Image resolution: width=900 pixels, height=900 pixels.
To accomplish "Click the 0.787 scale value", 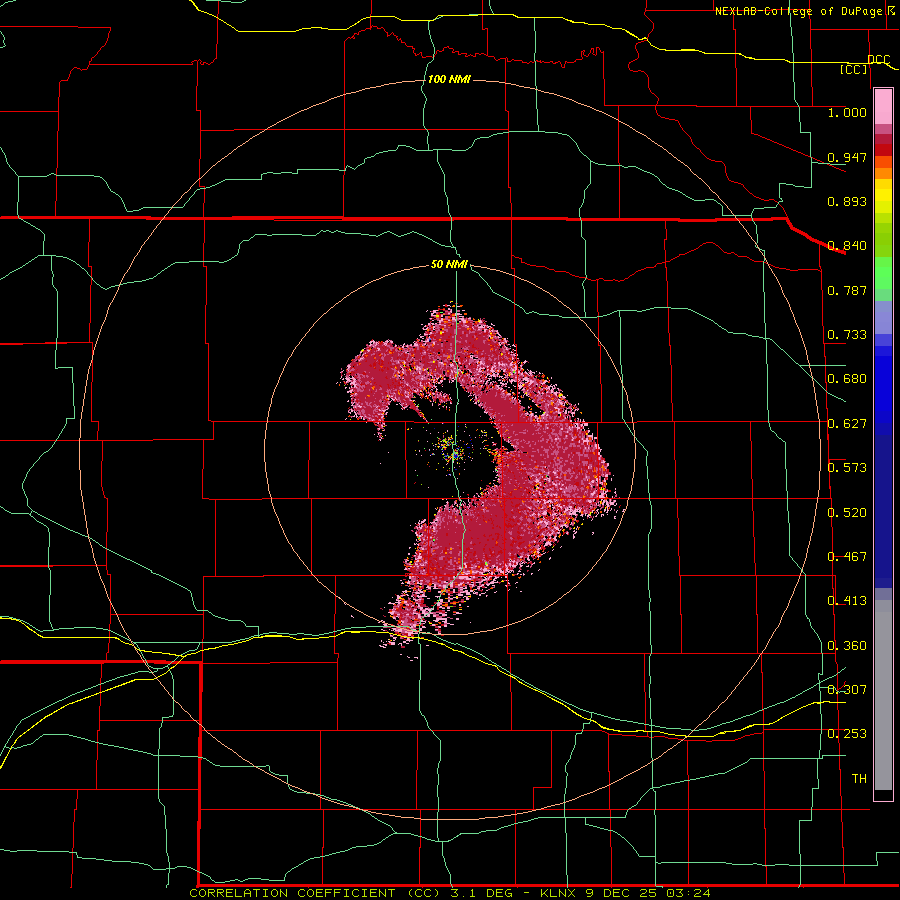I will coord(847,290).
